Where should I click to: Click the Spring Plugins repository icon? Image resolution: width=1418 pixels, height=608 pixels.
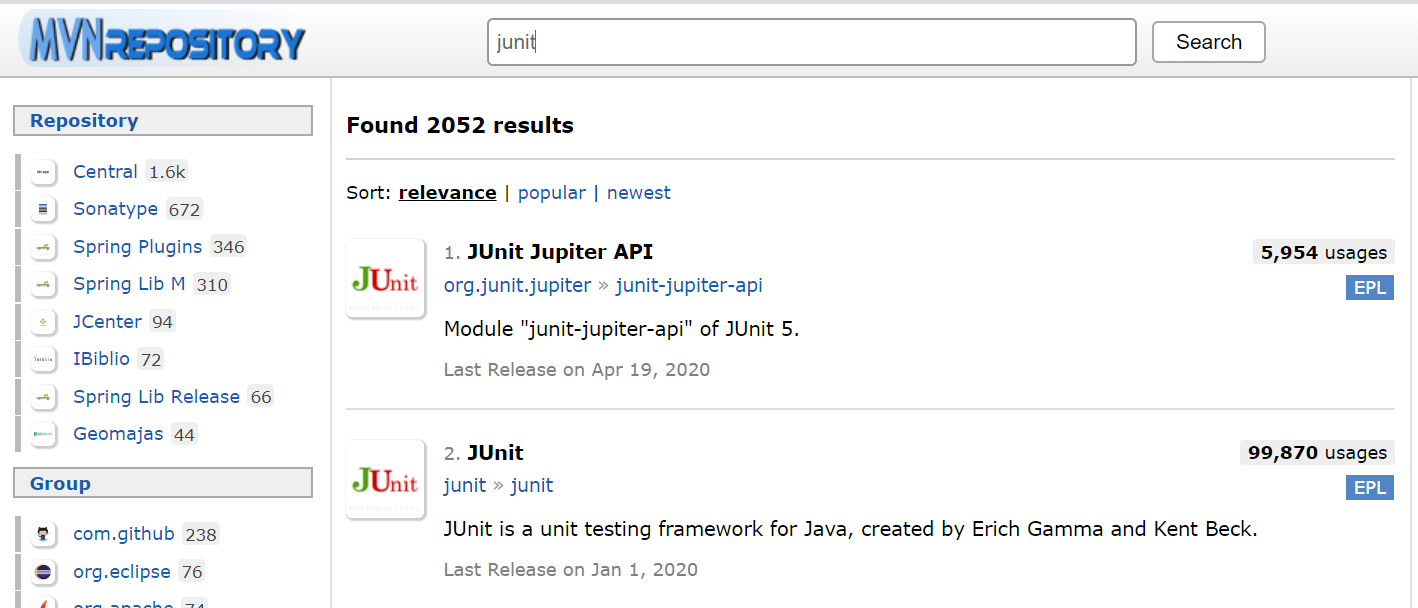pyautogui.click(x=43, y=247)
